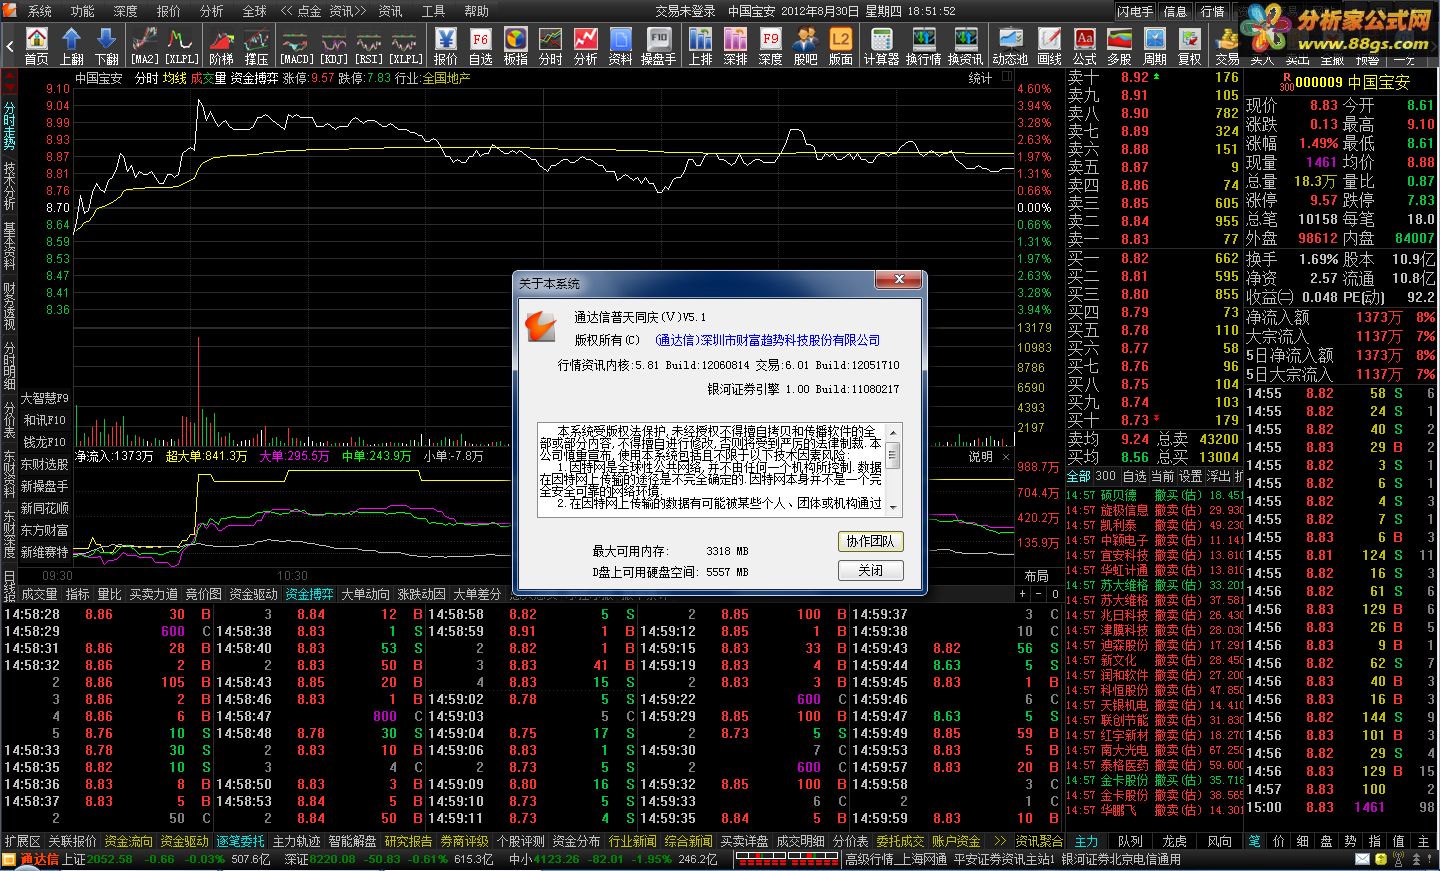Screen dimensions: 1440x871
Task: Expand more bottom tabs with >> arrow
Action: (999, 842)
